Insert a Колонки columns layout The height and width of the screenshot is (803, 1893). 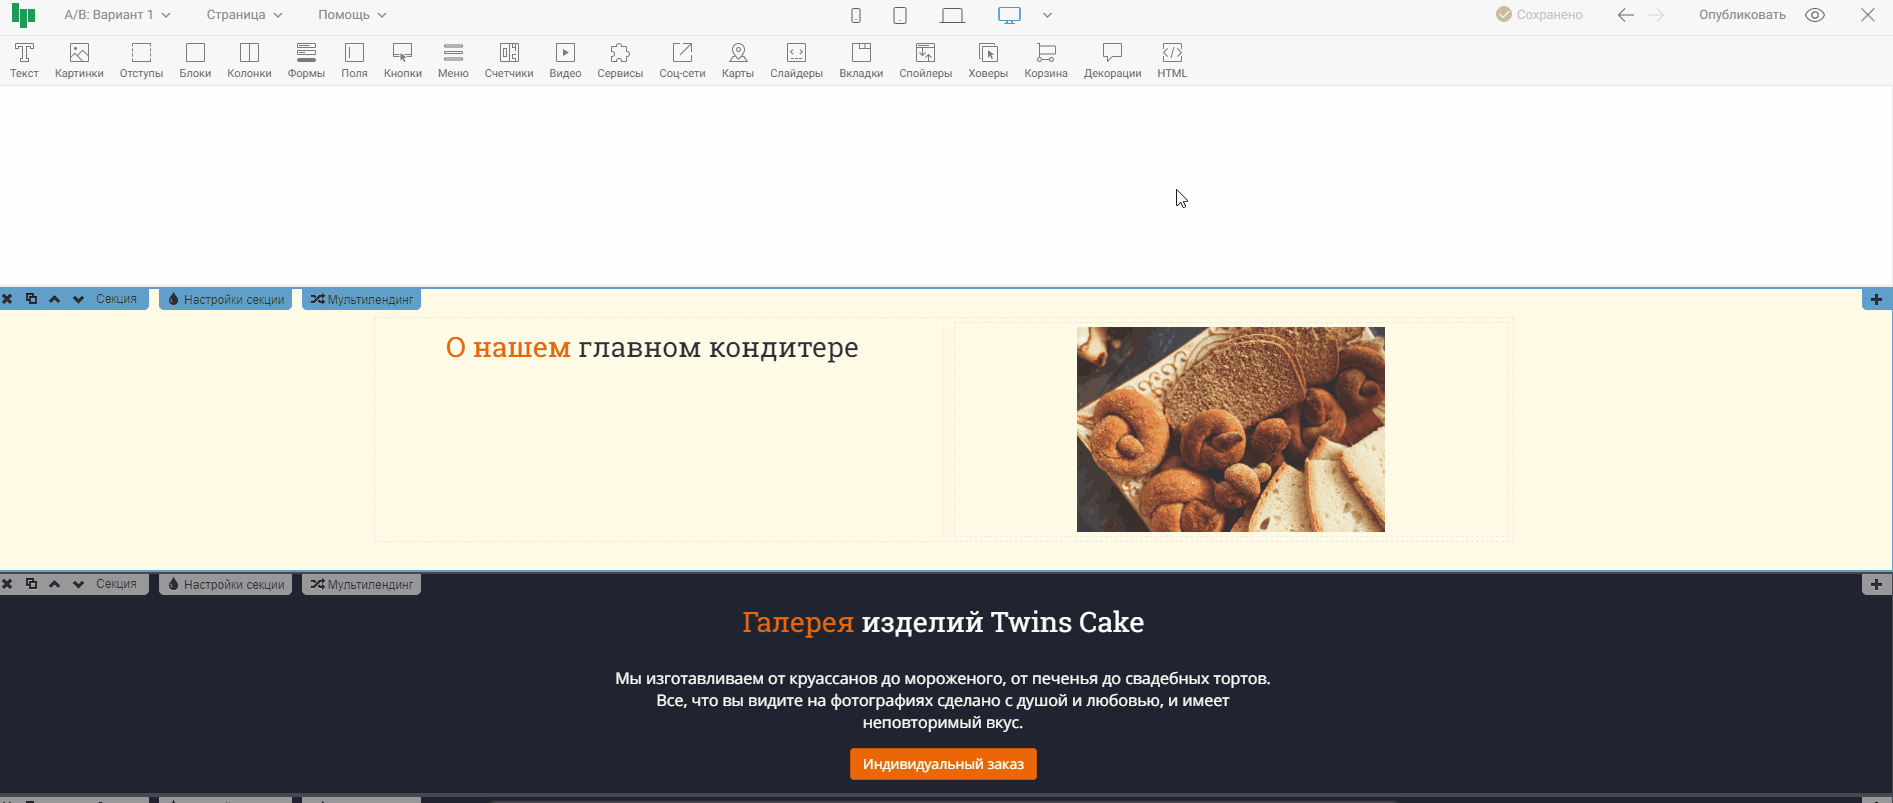click(249, 60)
